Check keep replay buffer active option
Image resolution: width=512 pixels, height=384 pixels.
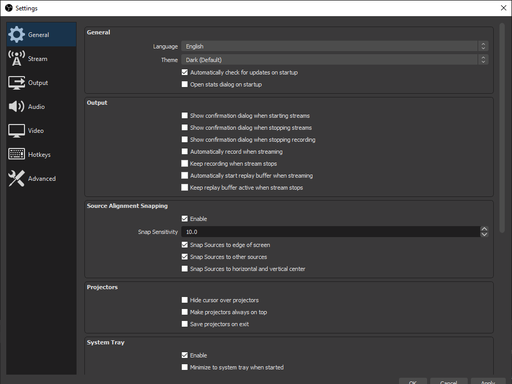pos(185,187)
